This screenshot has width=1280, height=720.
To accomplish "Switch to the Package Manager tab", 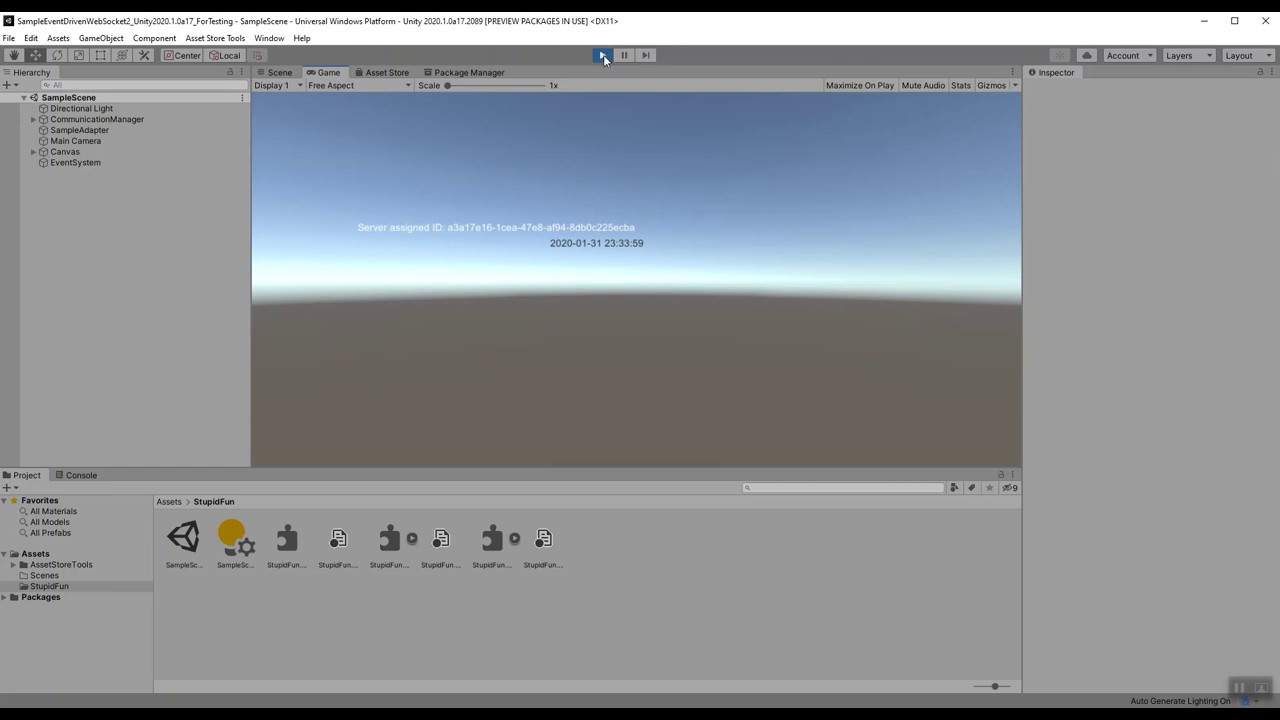I will click(463, 72).
